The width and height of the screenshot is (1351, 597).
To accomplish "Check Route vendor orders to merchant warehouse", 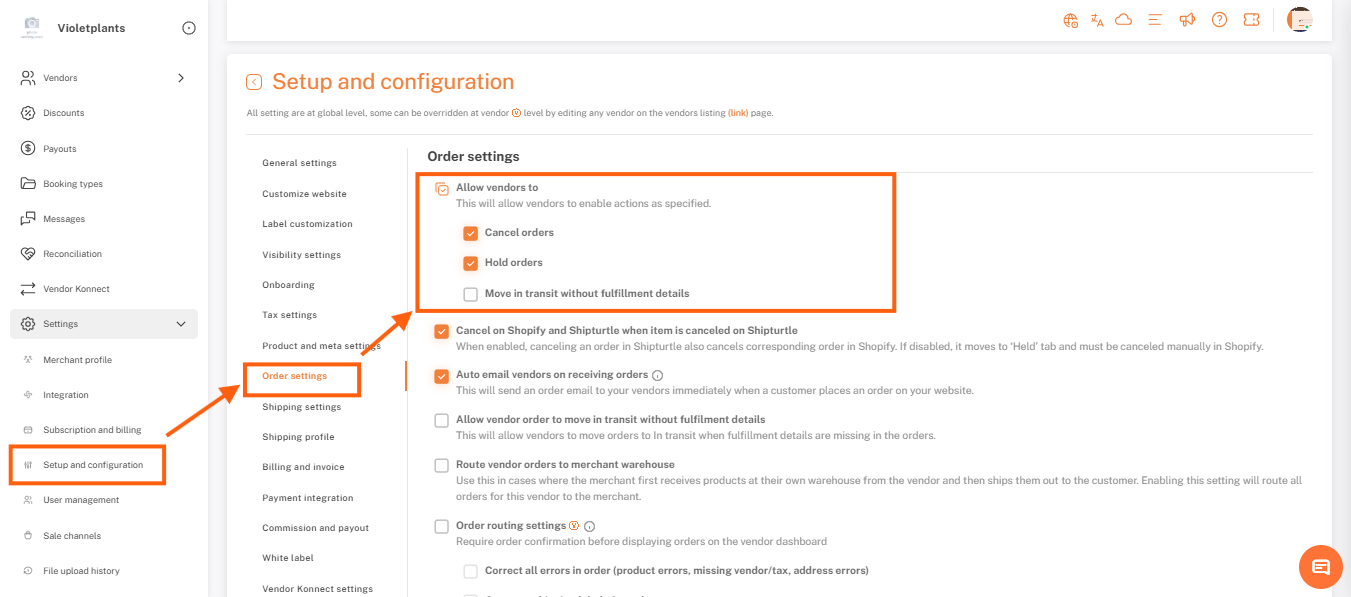I will (x=441, y=465).
